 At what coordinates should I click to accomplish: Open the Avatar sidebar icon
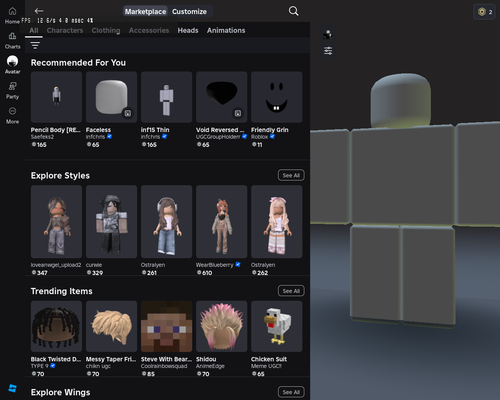coord(12,61)
